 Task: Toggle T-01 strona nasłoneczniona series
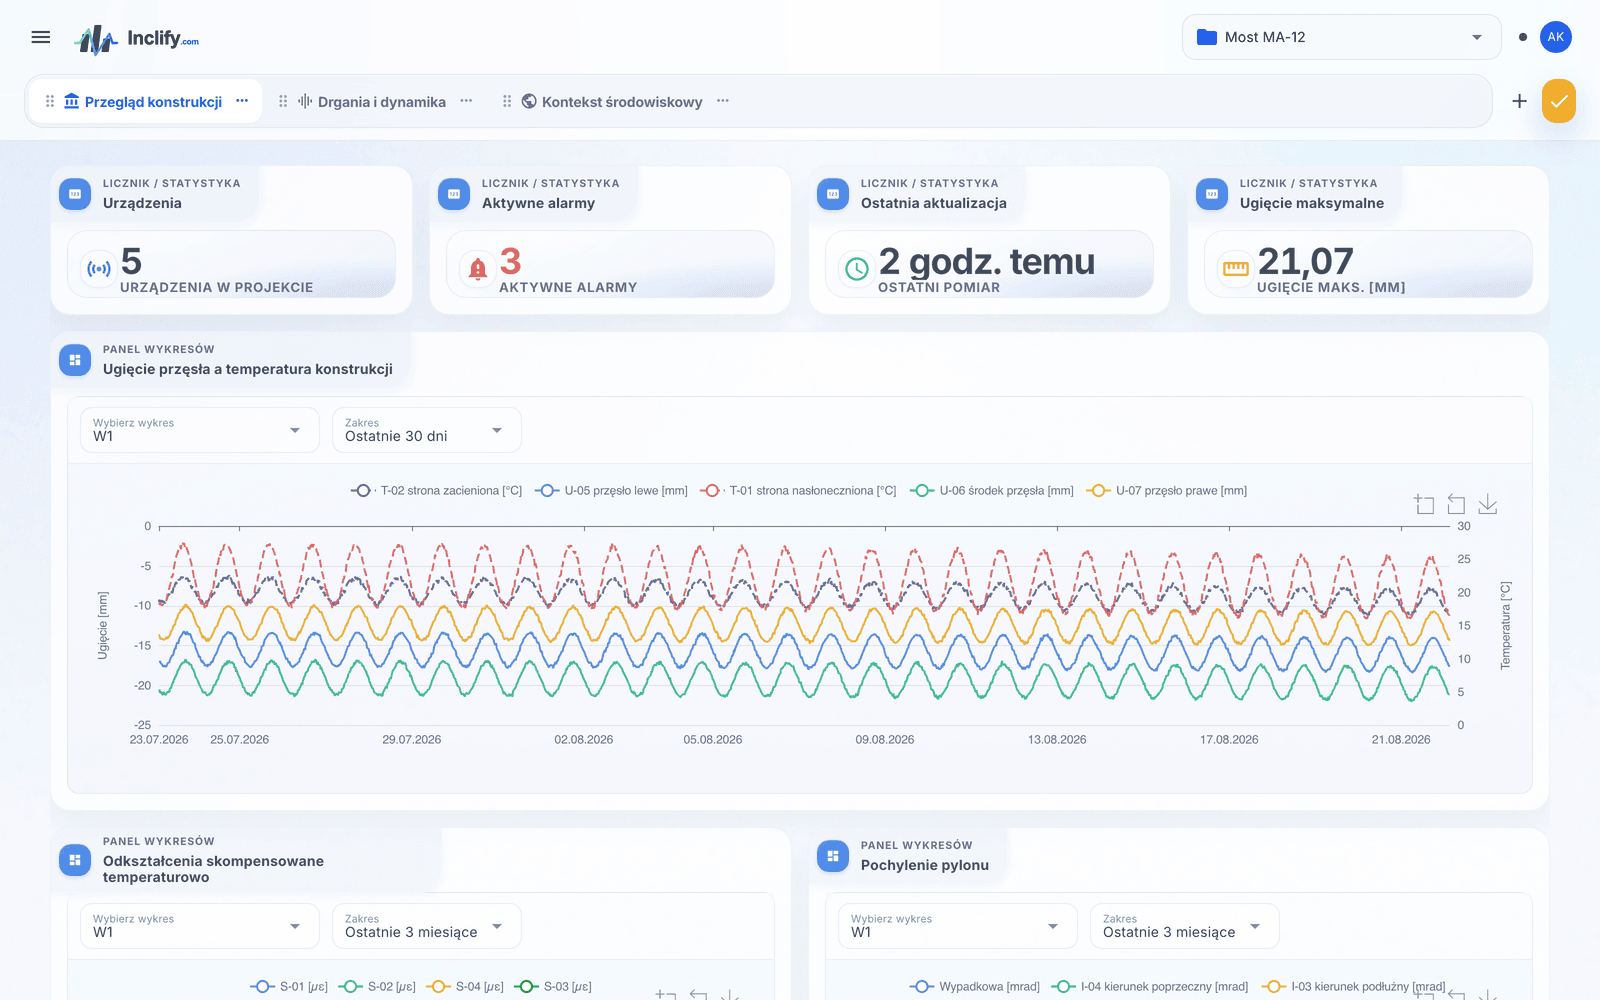tap(798, 491)
